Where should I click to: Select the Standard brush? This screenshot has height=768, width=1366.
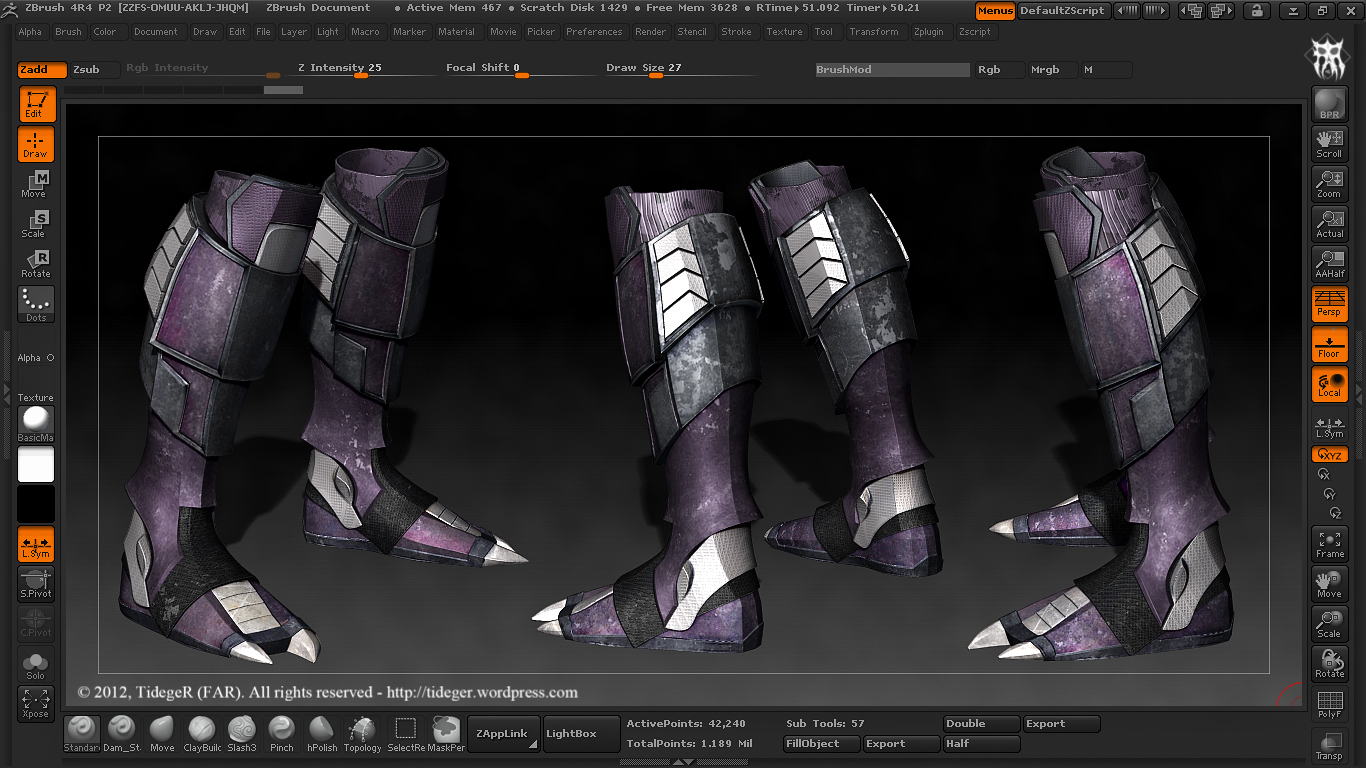pyautogui.click(x=82, y=734)
